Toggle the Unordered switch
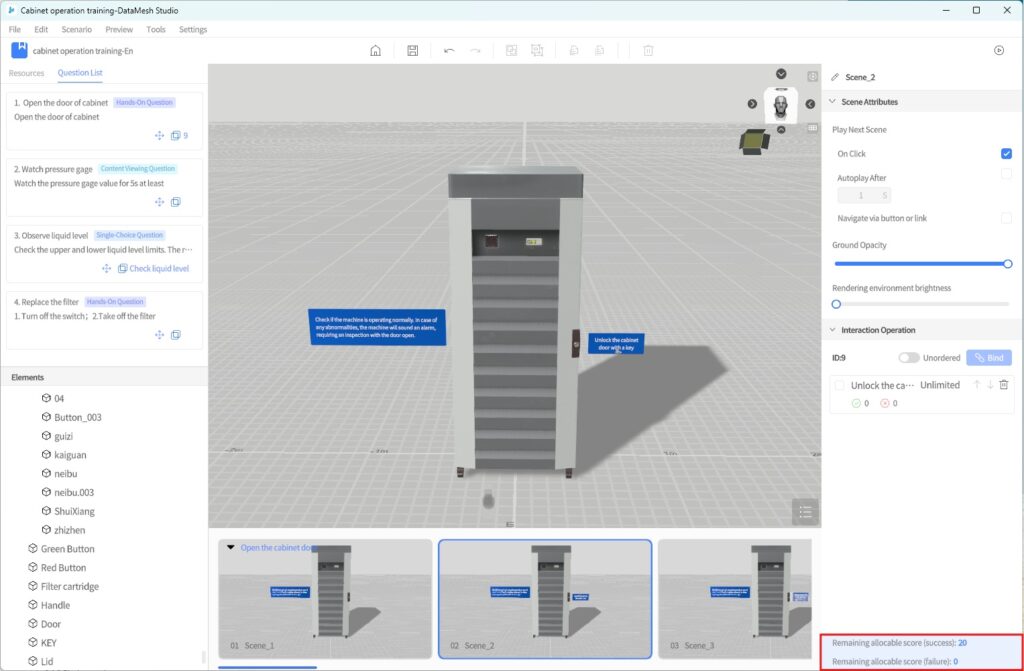The width and height of the screenshot is (1024, 671). point(908,358)
